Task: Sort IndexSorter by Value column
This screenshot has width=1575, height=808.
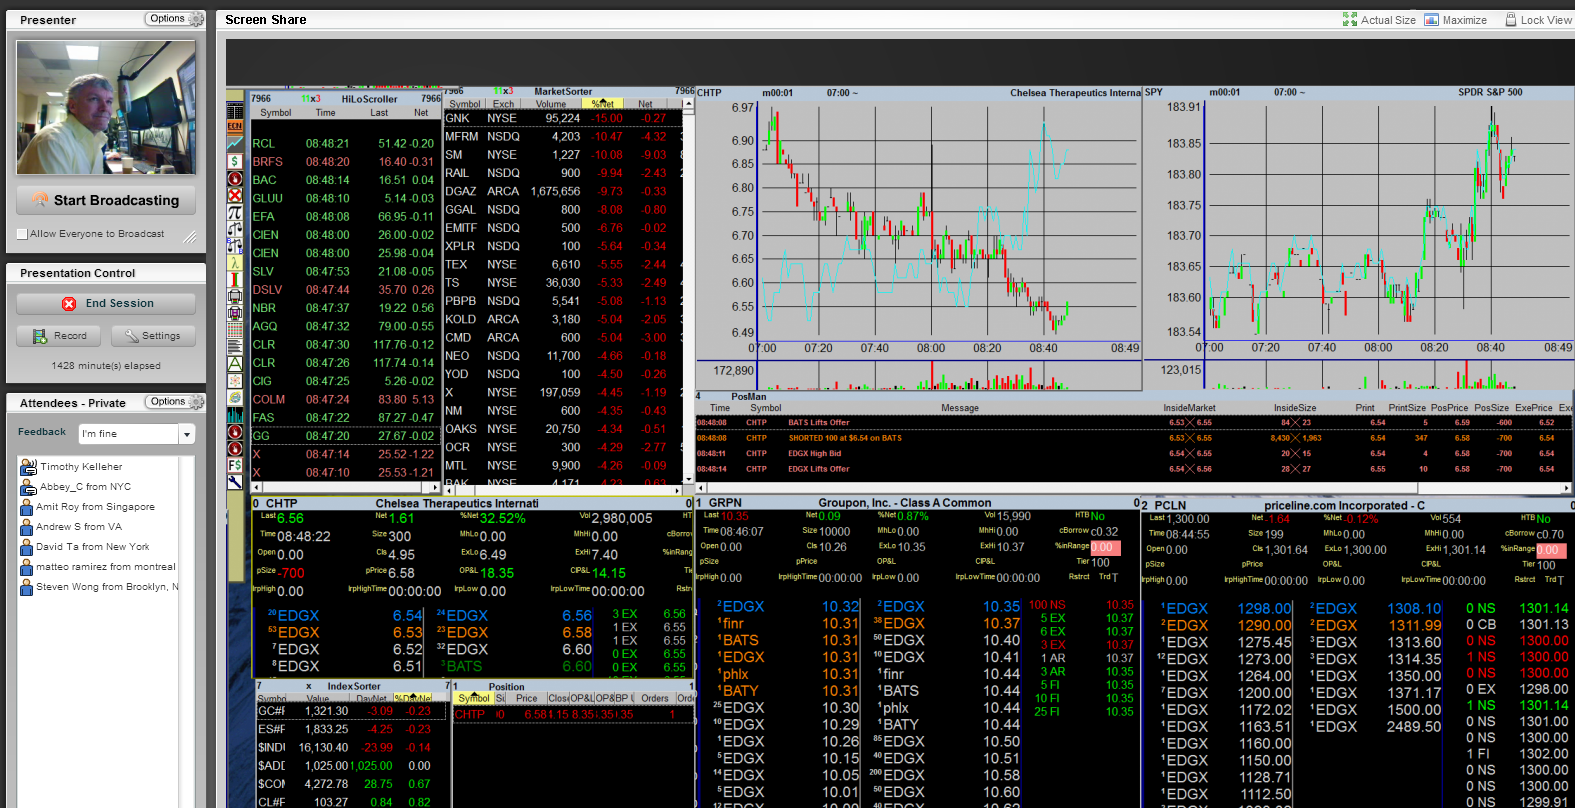Action: pos(318,698)
